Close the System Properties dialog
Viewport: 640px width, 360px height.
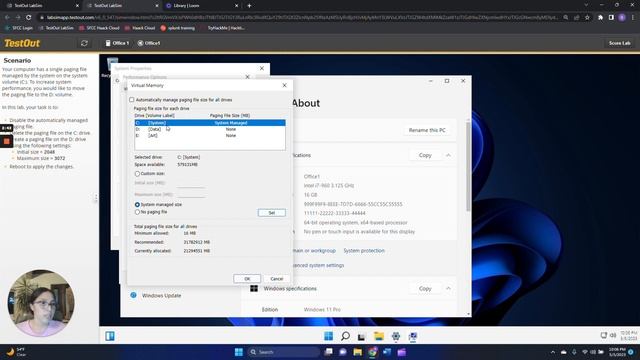pyautogui.click(x=262, y=68)
